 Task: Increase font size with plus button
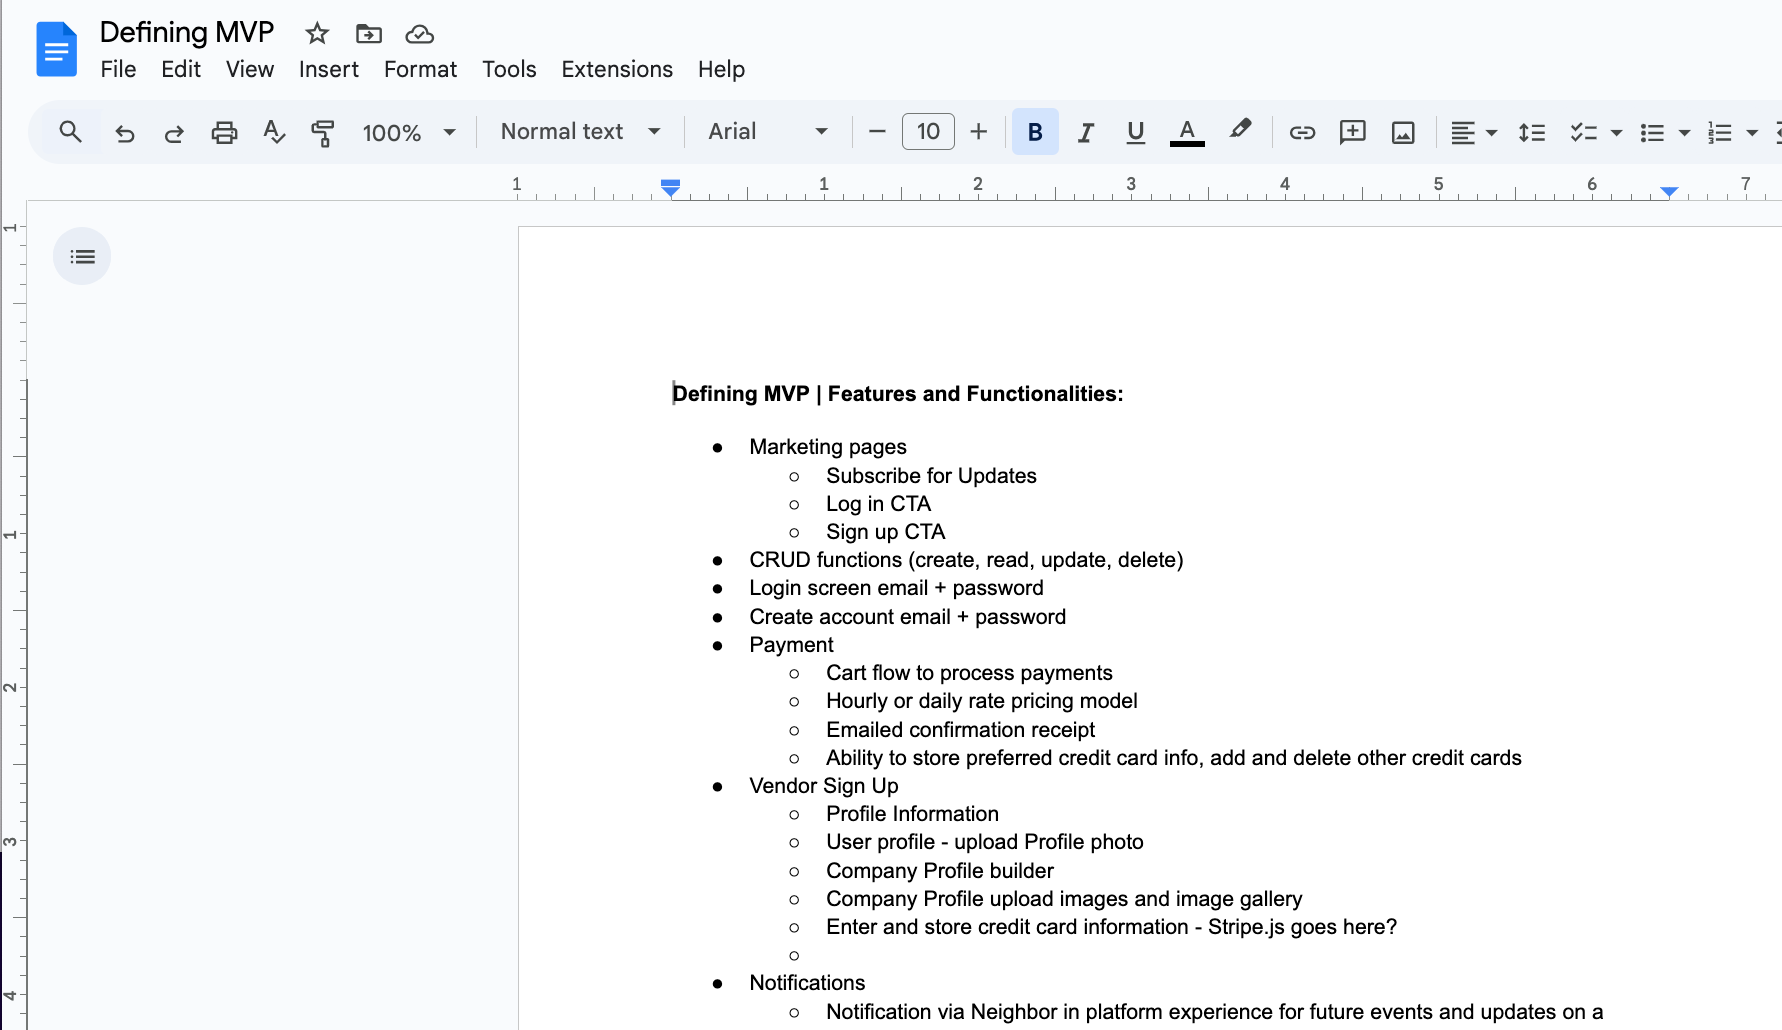point(979,132)
